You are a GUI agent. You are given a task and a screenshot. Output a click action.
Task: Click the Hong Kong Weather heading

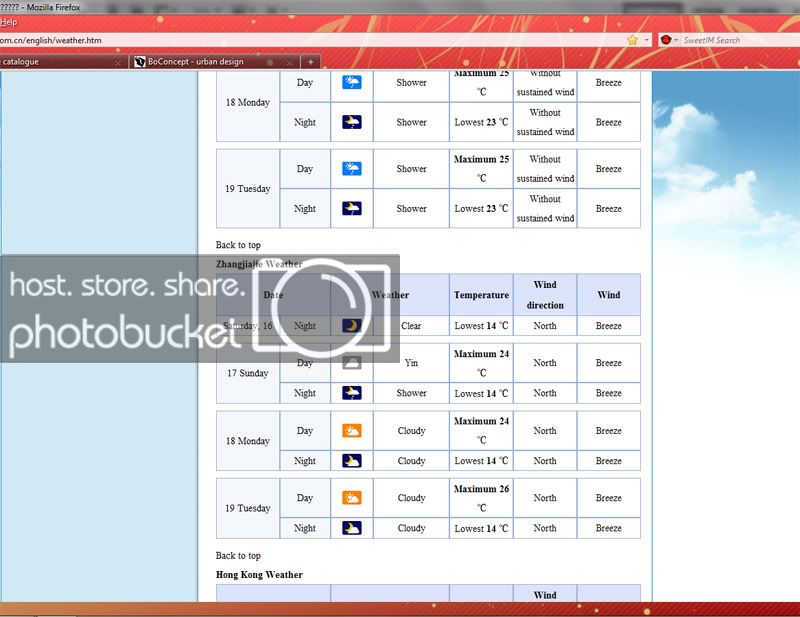(x=259, y=575)
